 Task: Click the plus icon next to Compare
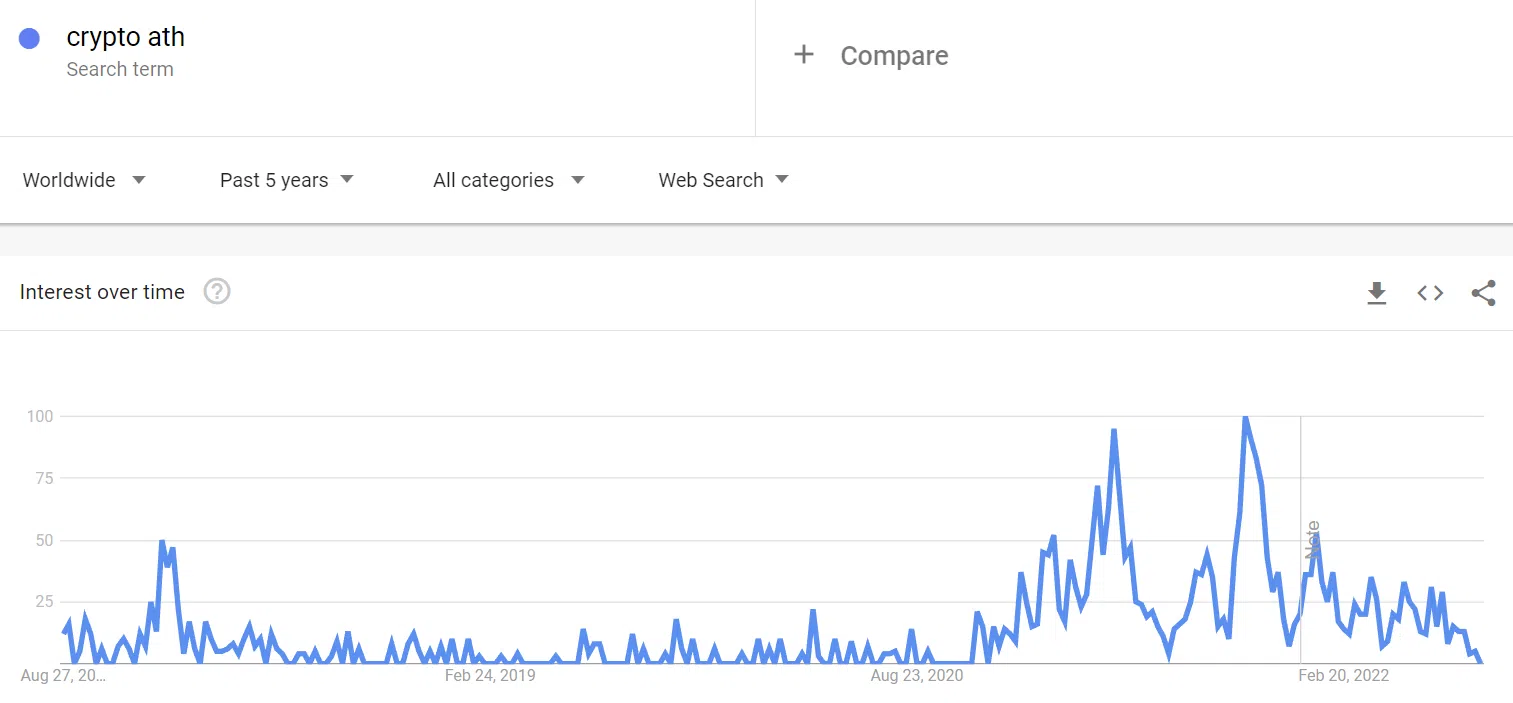pyautogui.click(x=804, y=55)
